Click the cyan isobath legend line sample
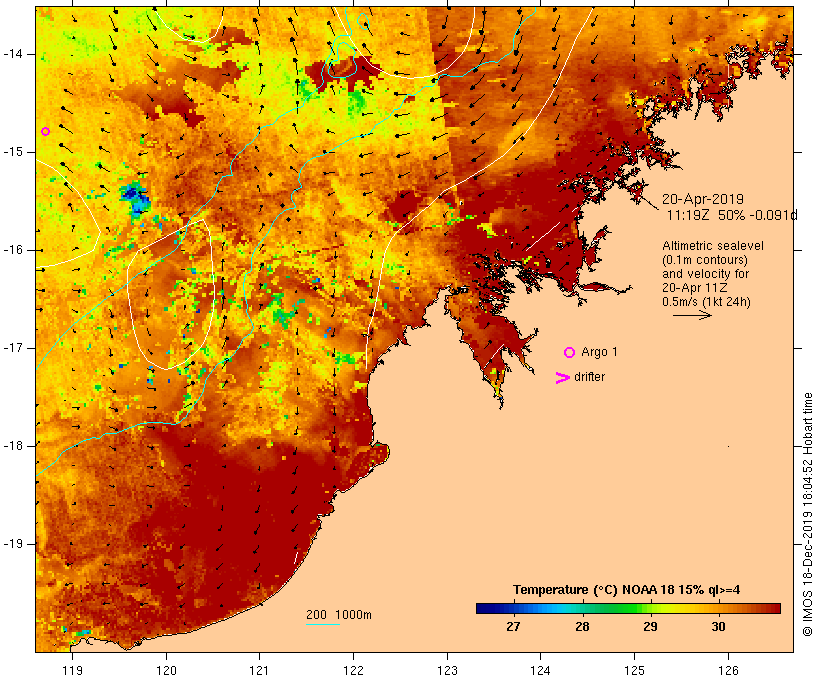The image size is (820, 680). tap(323, 624)
